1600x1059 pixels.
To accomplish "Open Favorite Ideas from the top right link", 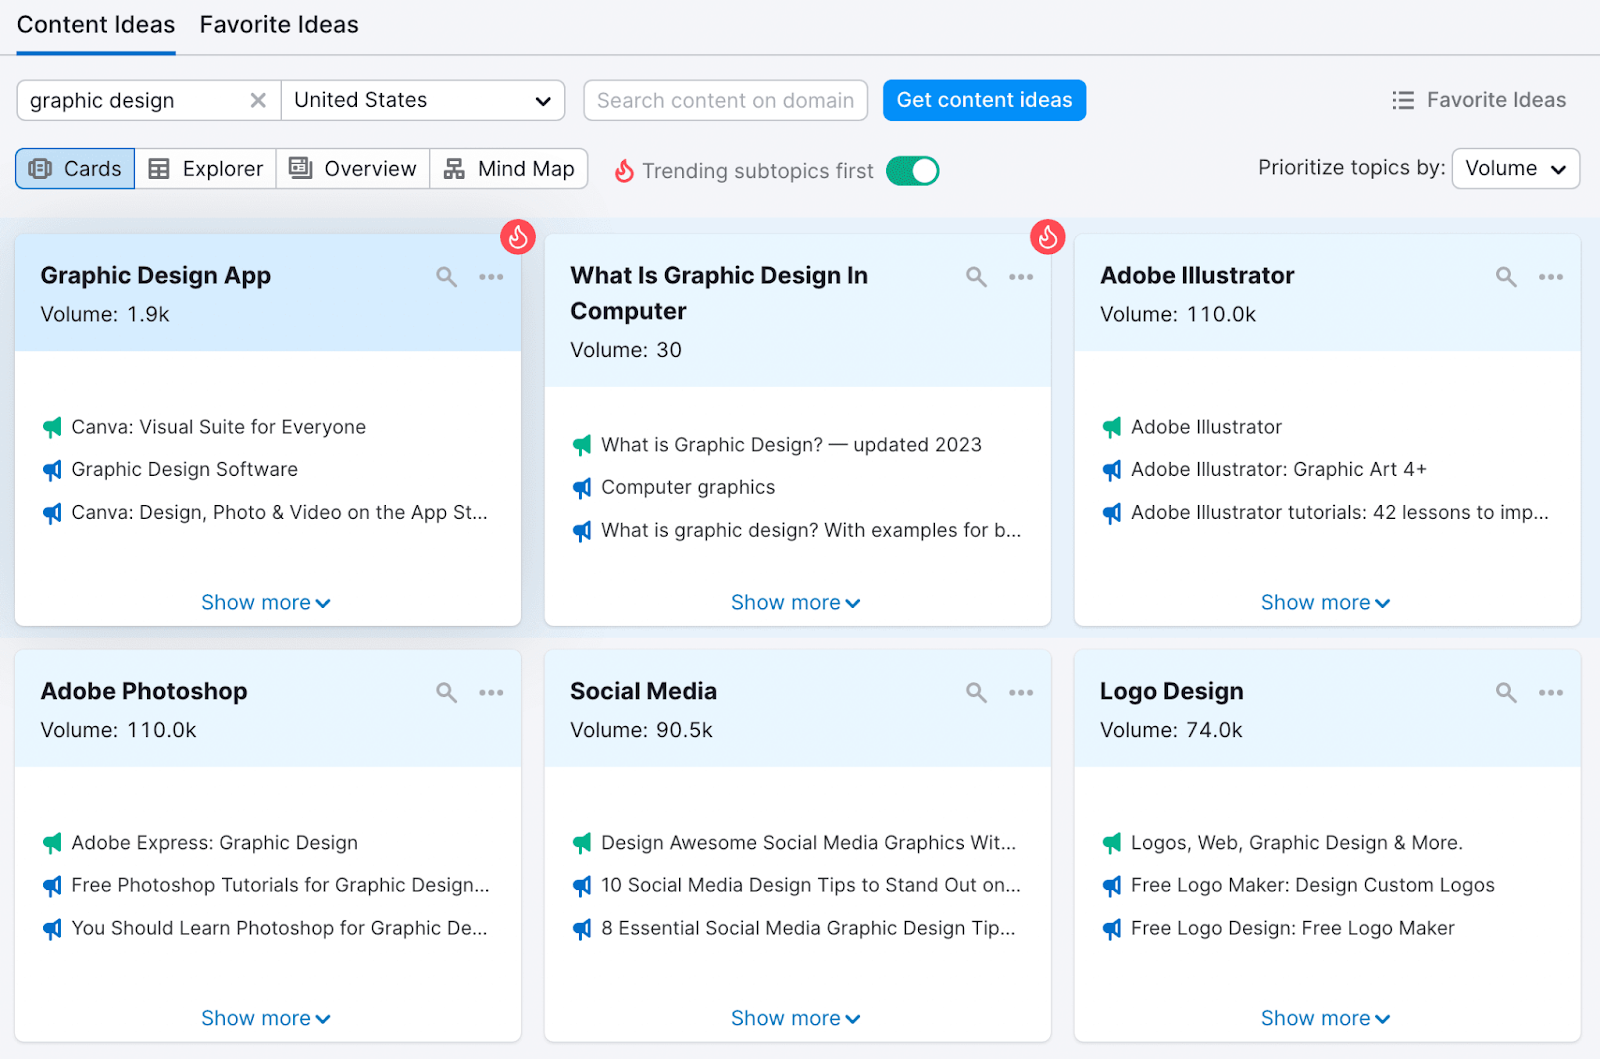I will [1479, 100].
